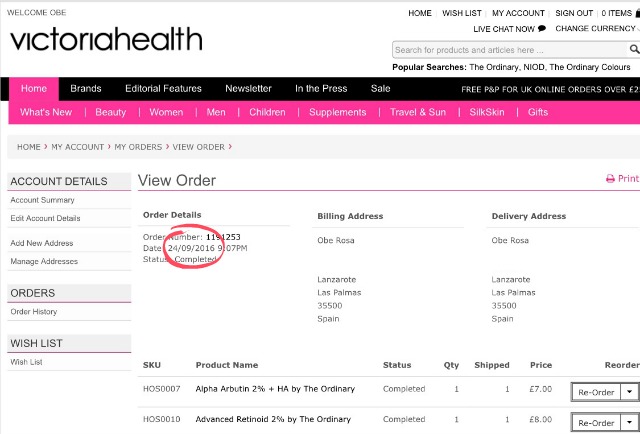Click 'FREE P&P FOR UK ONLINE ORDERS' banner

550,89
